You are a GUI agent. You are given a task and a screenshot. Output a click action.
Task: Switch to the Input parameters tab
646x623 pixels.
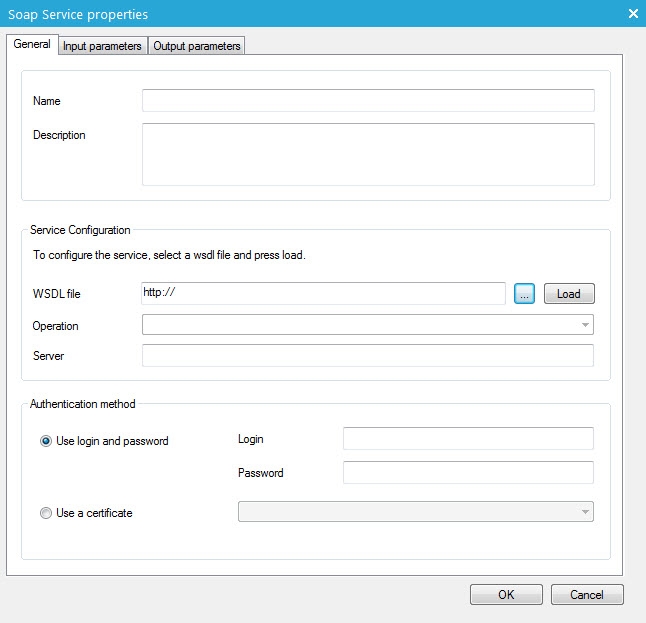(102, 46)
